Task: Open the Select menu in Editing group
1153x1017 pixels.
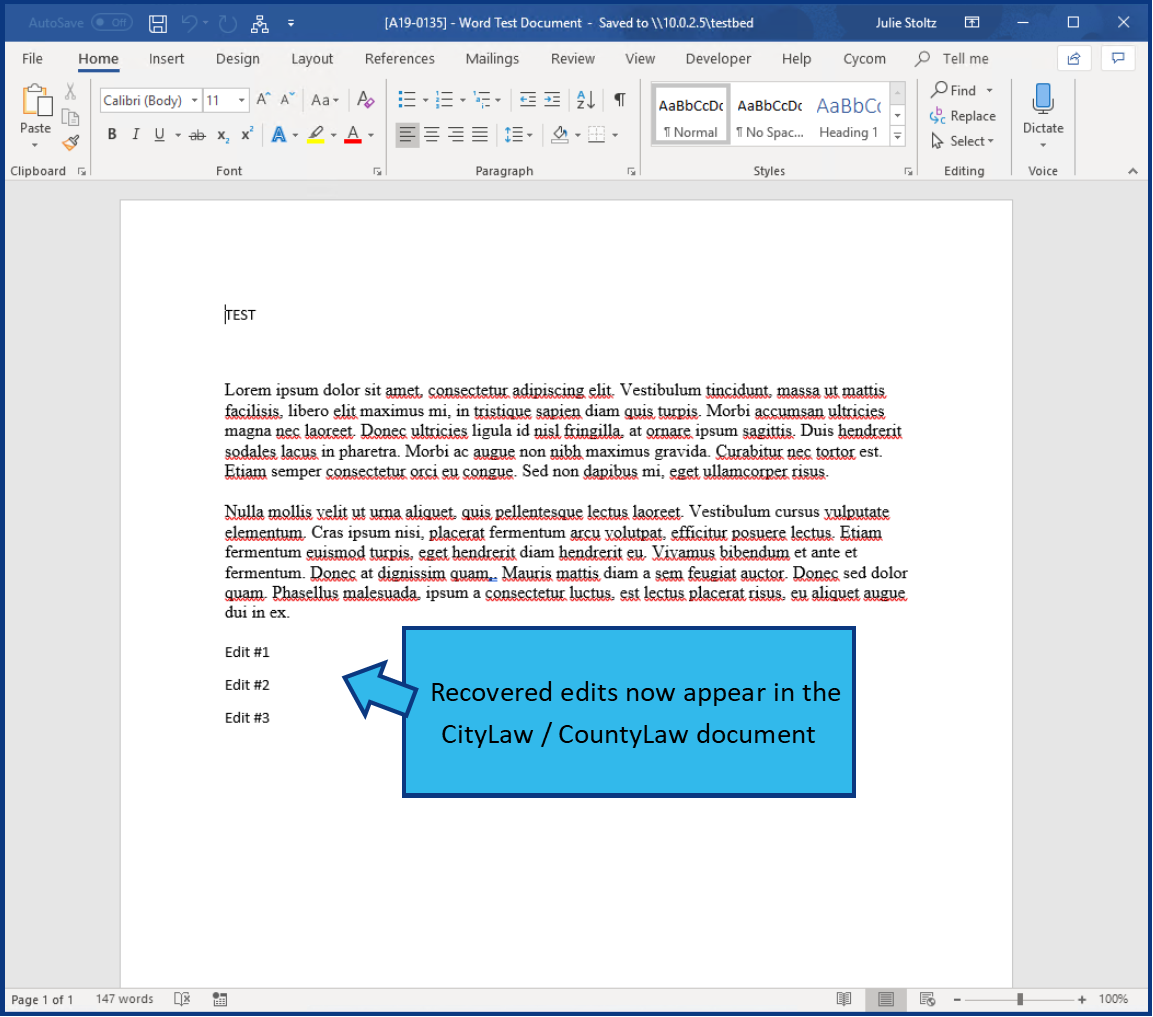Action: pyautogui.click(x=962, y=141)
